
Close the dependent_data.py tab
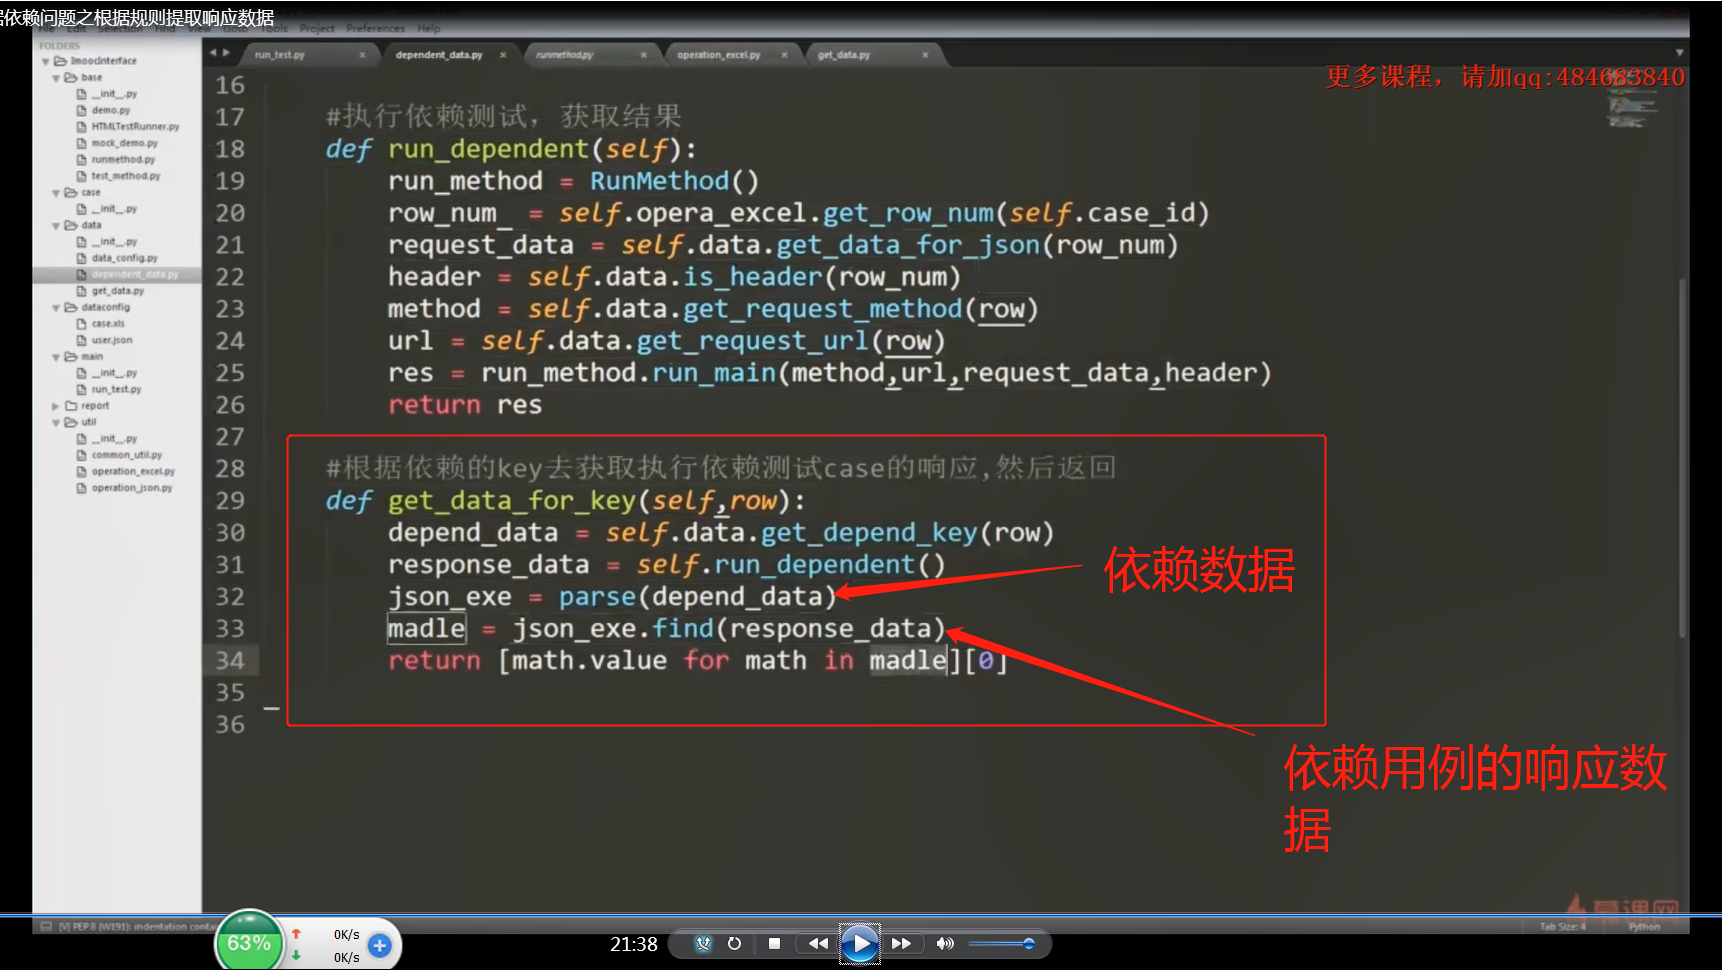(x=503, y=55)
